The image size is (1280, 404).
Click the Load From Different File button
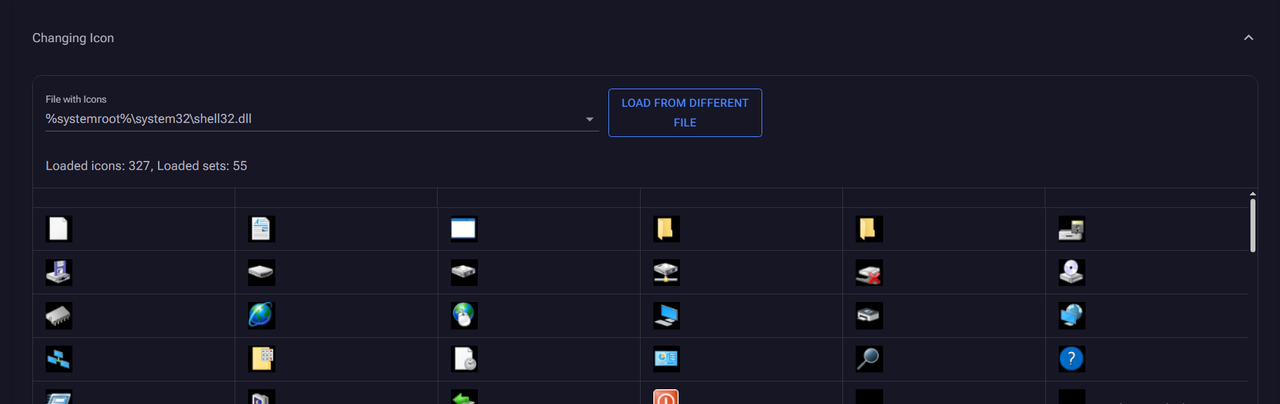(x=685, y=113)
